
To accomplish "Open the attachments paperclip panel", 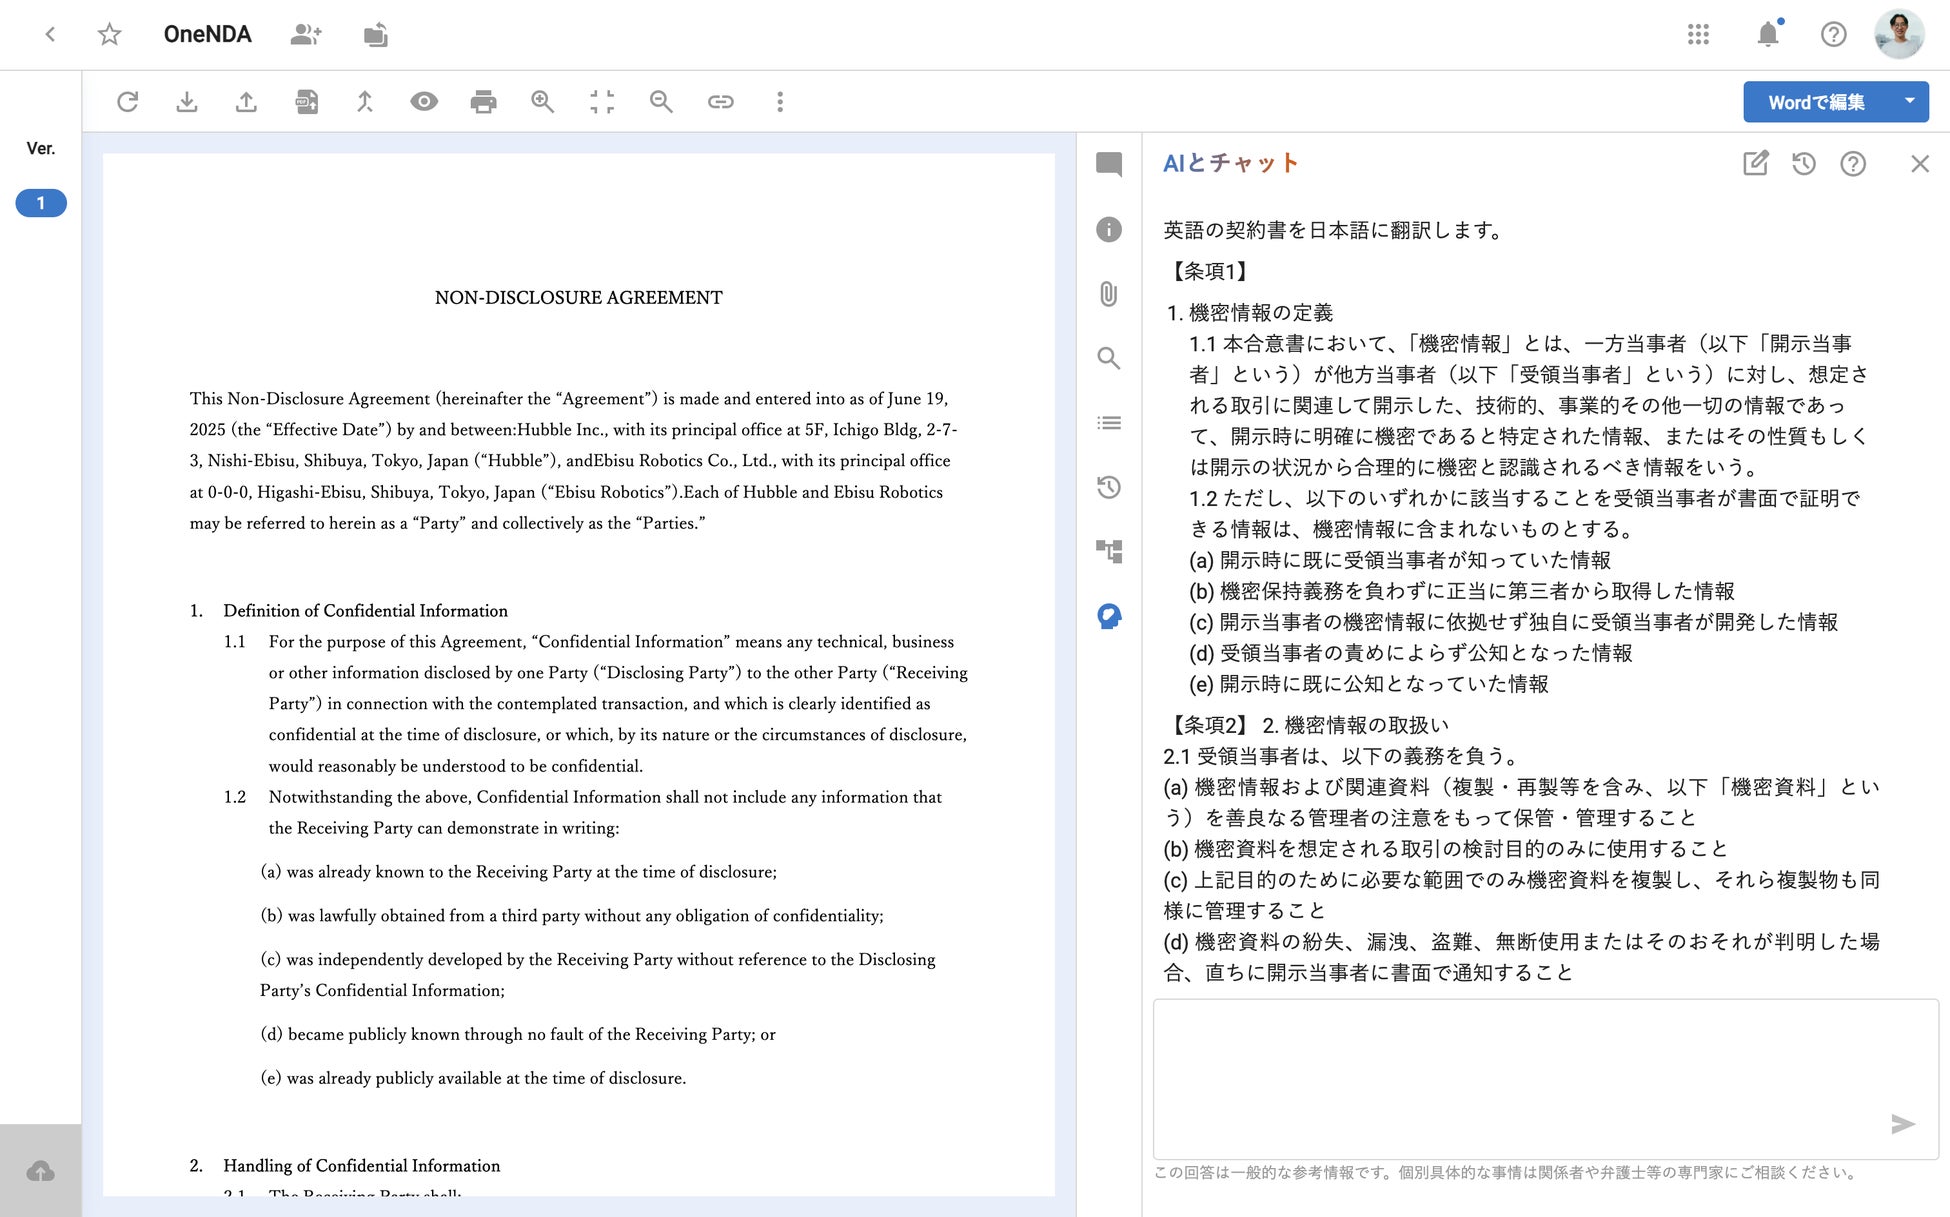I will click(1109, 294).
